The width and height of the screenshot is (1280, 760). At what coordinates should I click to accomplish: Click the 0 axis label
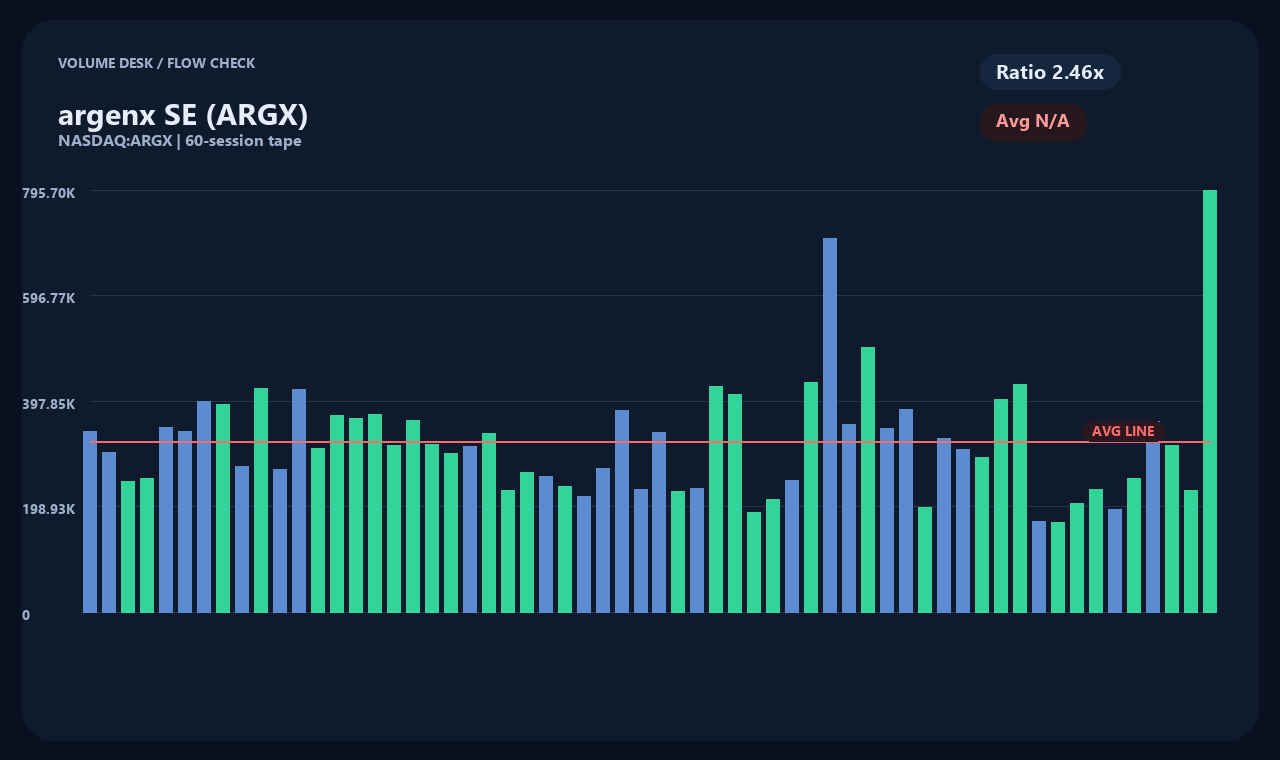point(26,615)
